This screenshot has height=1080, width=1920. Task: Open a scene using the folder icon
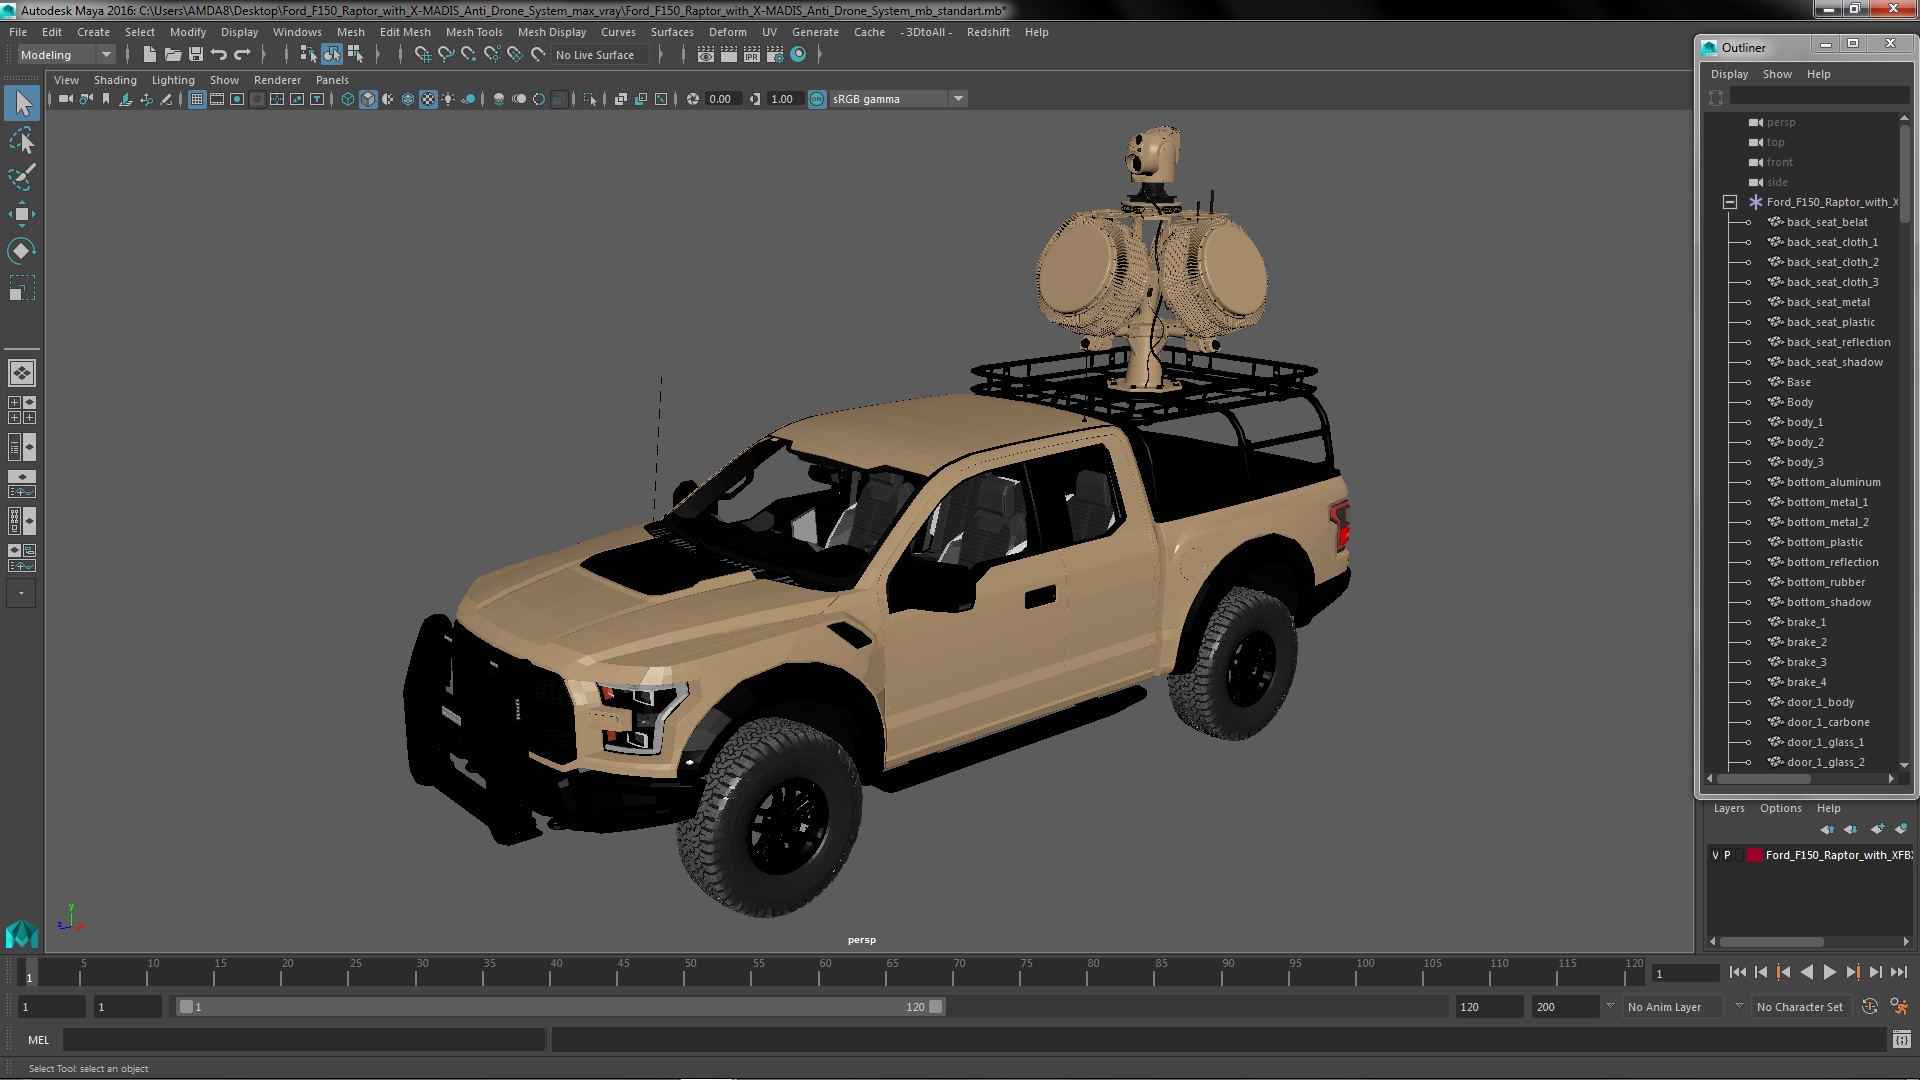pyautogui.click(x=172, y=55)
